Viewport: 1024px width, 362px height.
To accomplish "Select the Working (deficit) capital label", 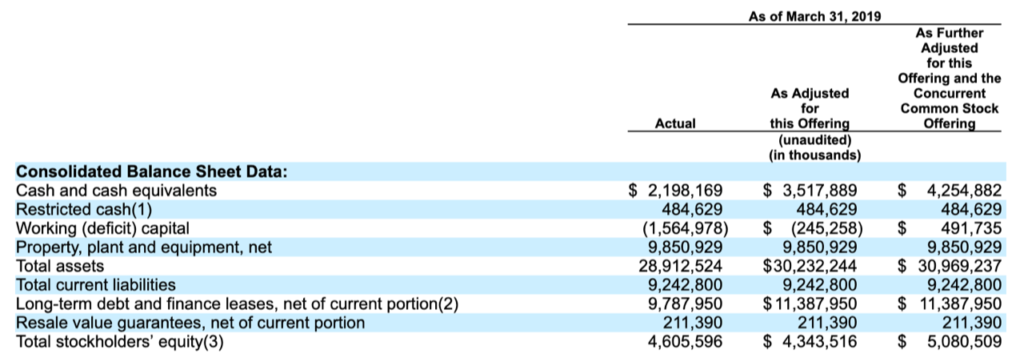I will (103, 229).
